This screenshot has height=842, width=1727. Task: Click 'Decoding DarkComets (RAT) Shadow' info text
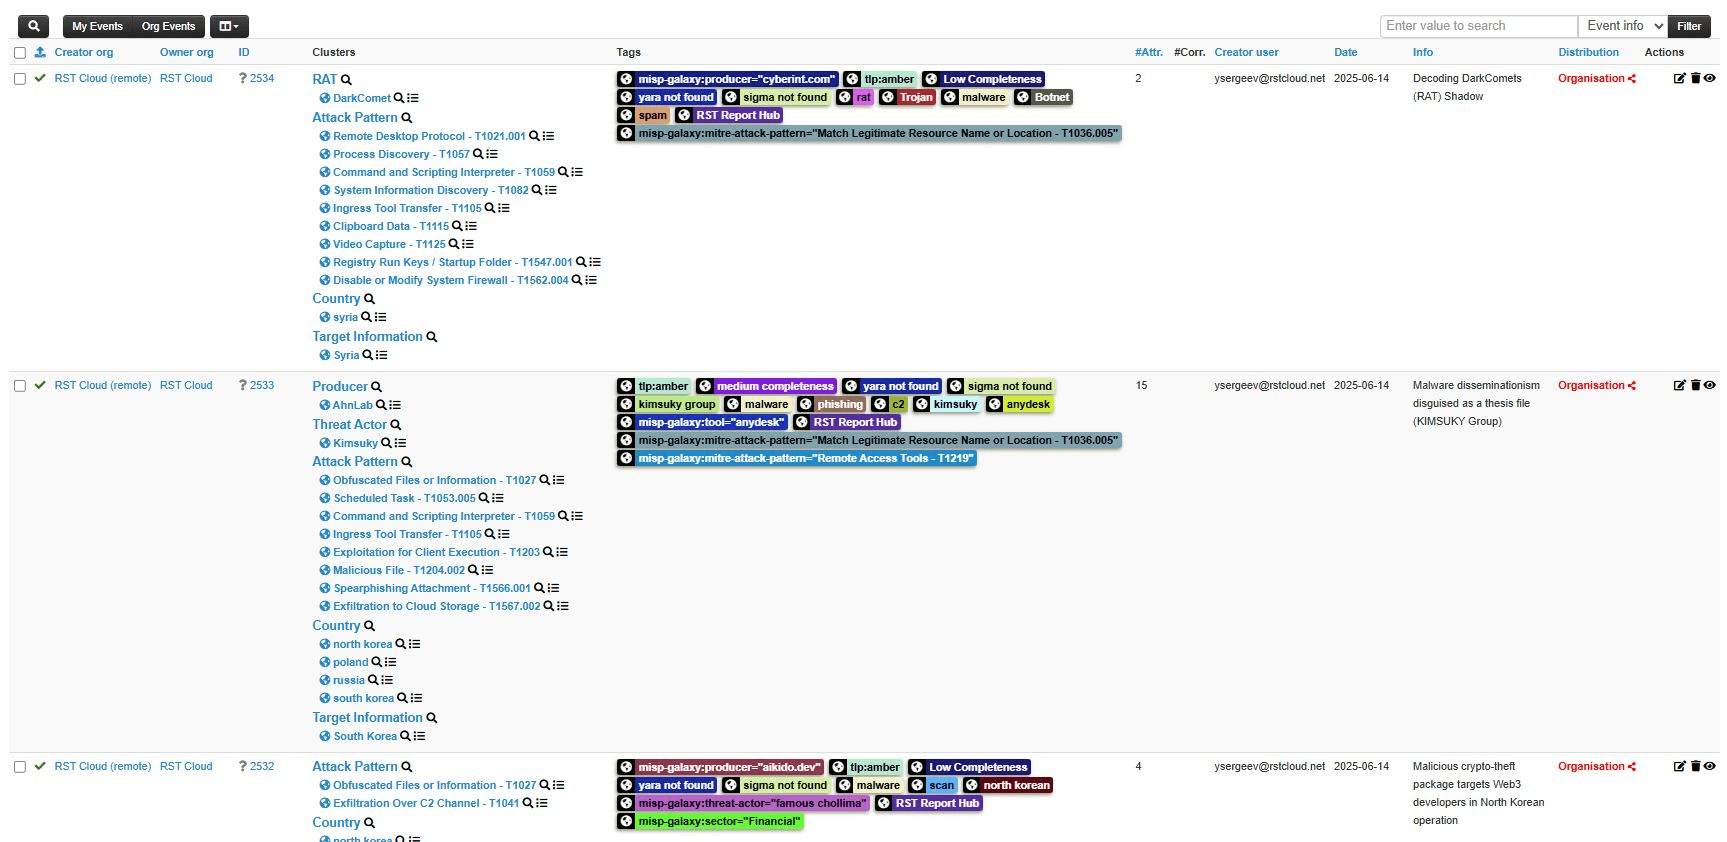coord(1467,87)
